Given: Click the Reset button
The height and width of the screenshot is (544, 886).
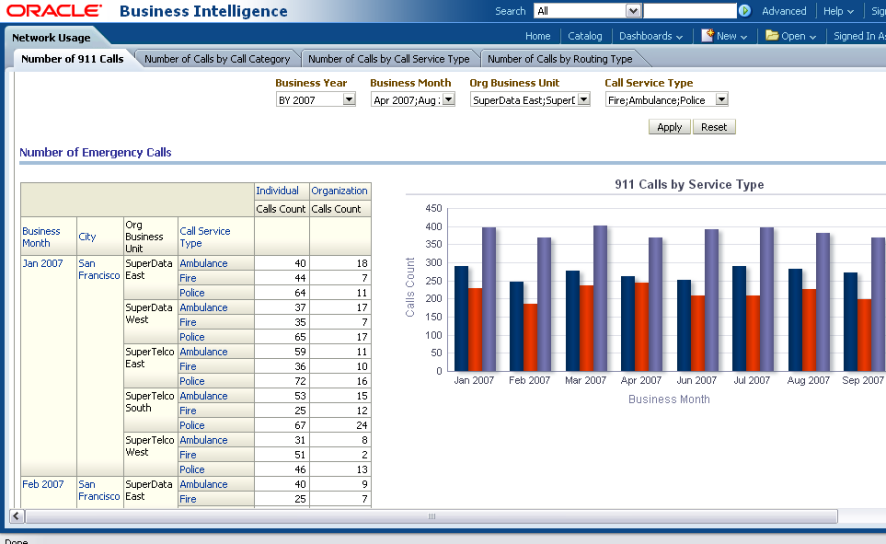Looking at the screenshot, I should click(714, 127).
